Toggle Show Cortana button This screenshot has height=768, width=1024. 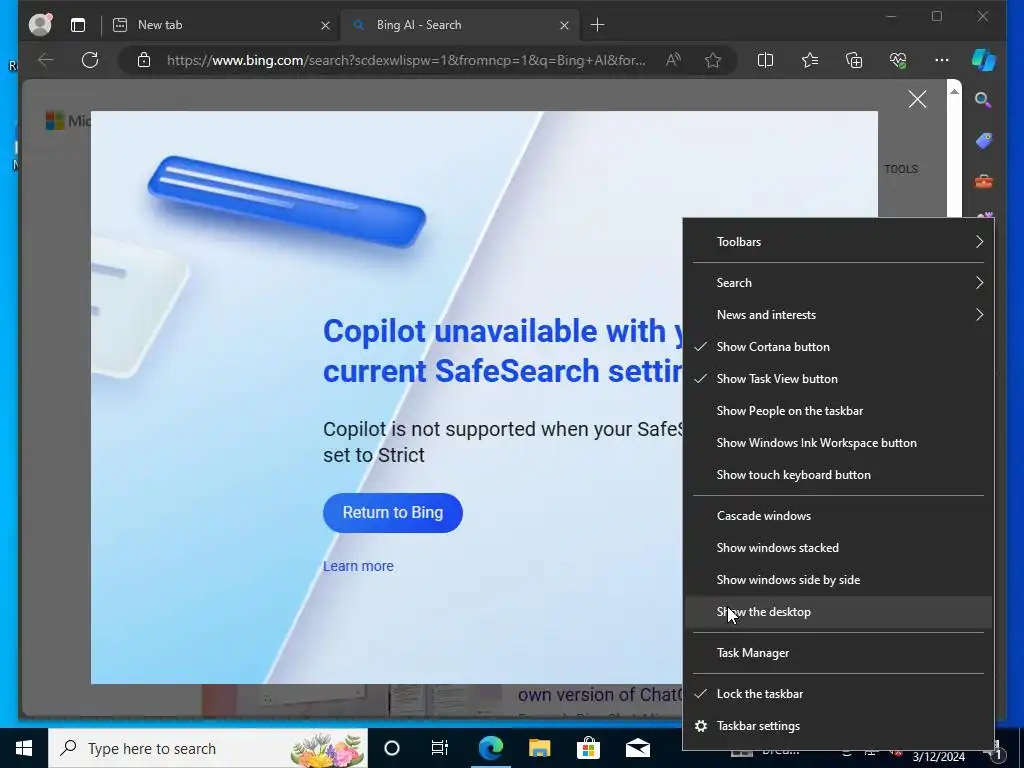(838, 347)
